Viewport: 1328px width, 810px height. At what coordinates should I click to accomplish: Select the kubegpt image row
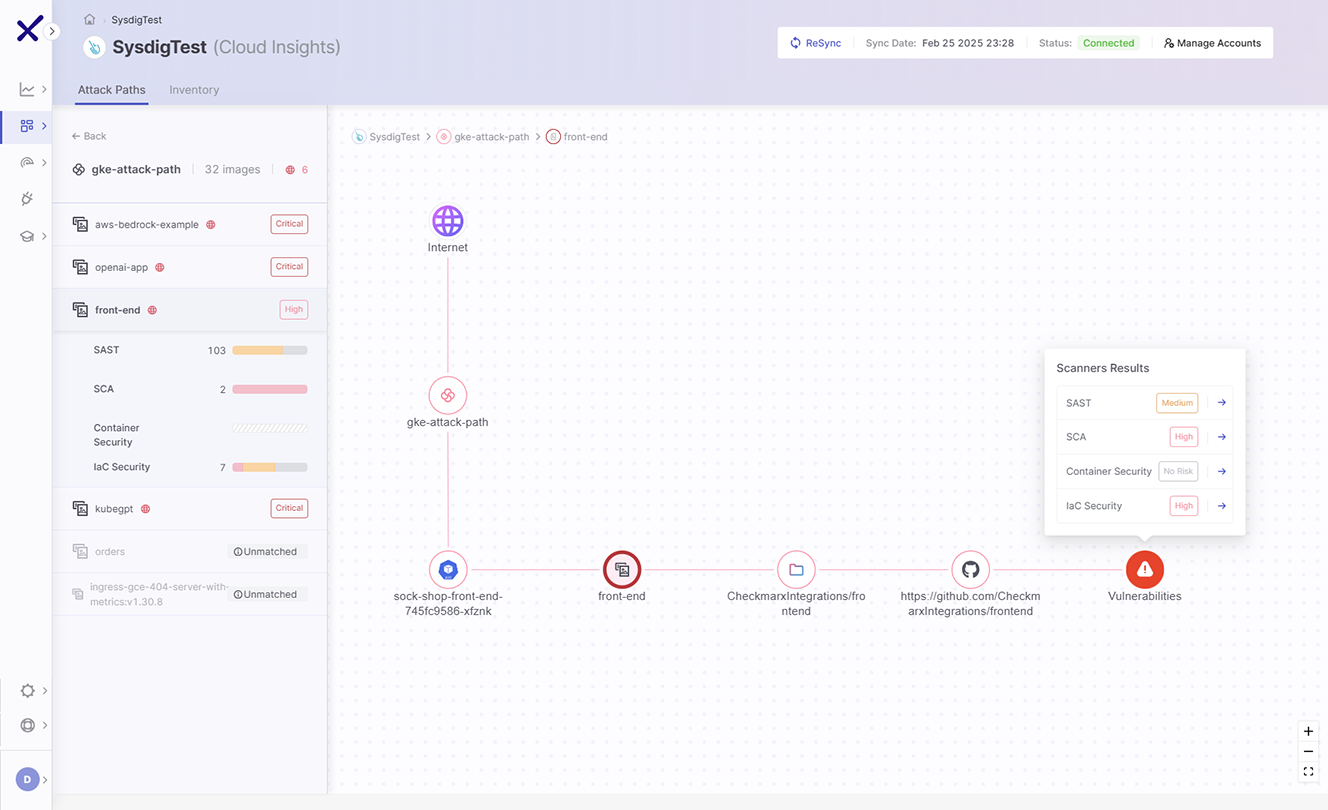coord(190,509)
